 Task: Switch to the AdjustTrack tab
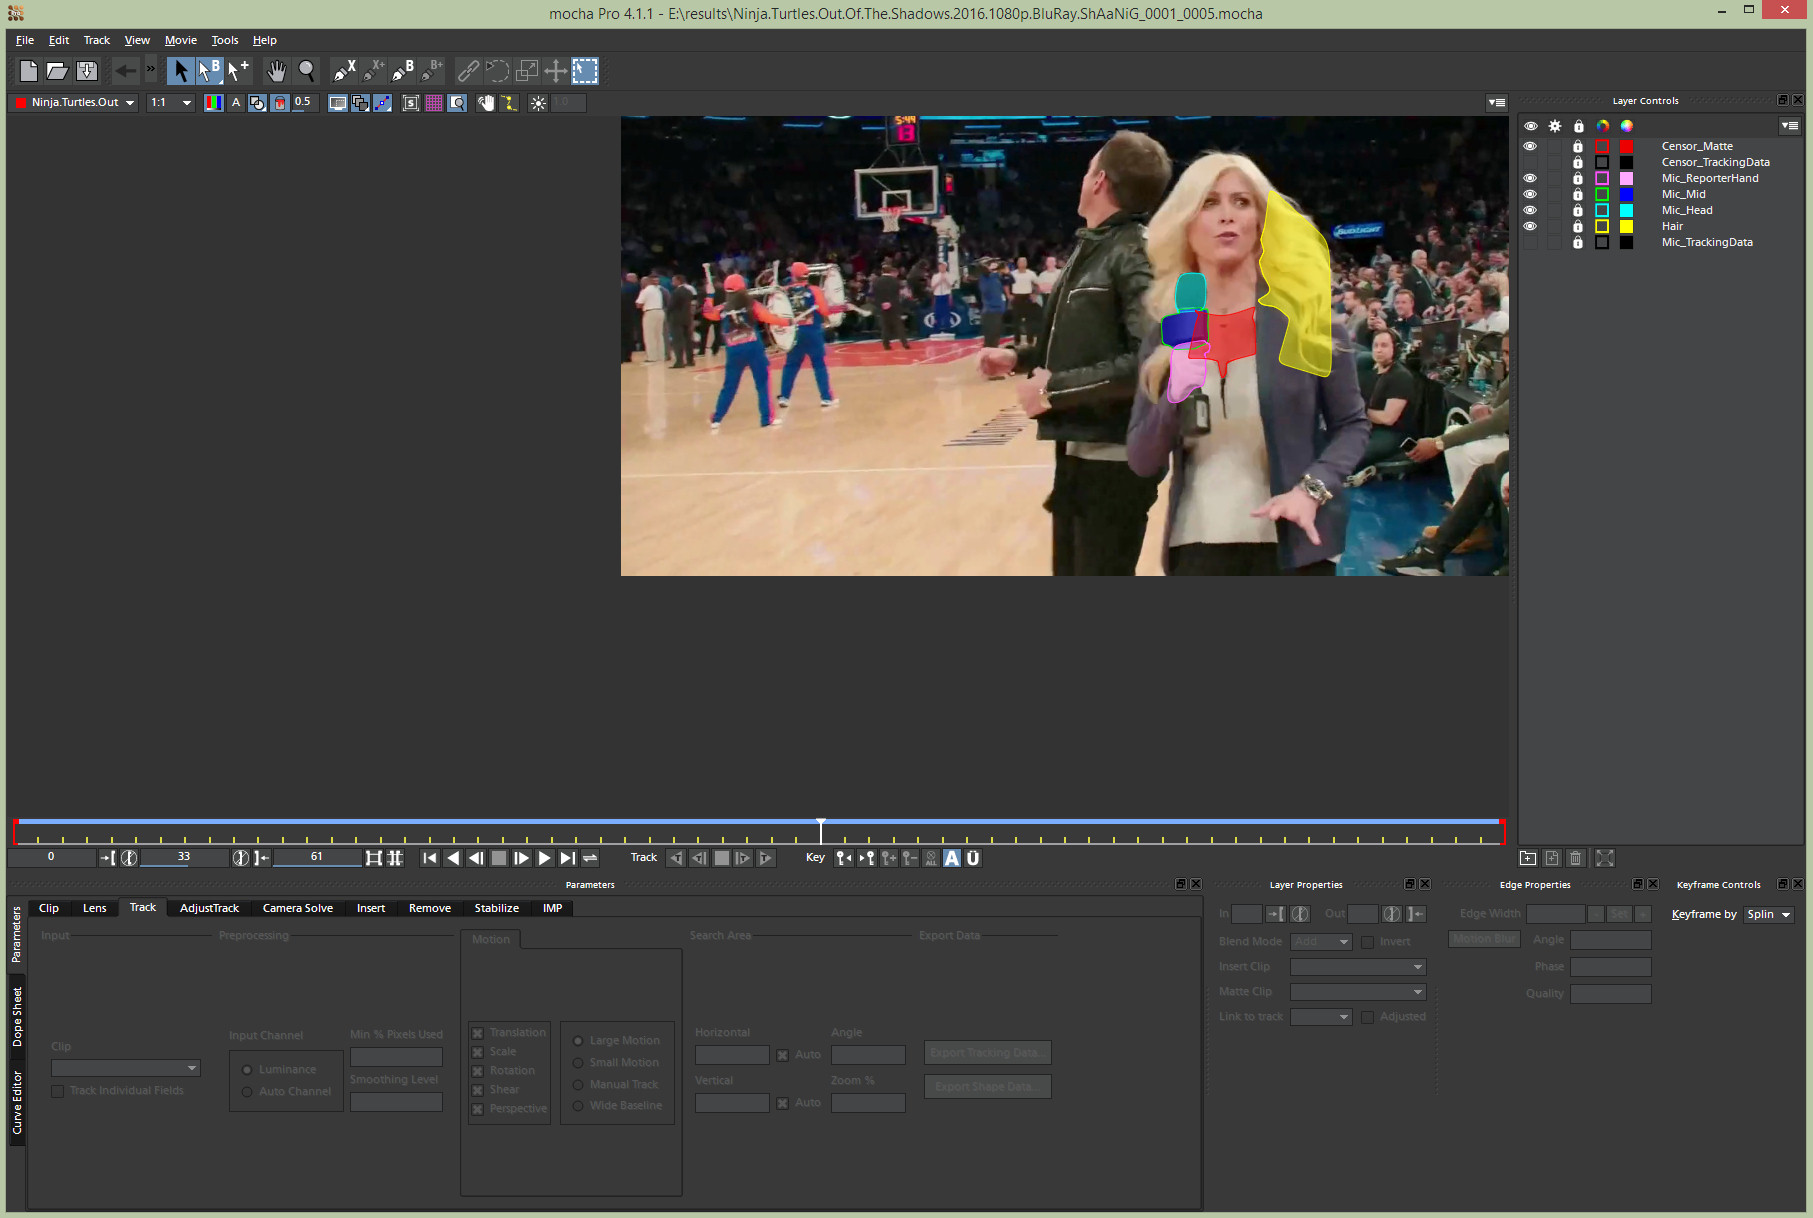209,908
